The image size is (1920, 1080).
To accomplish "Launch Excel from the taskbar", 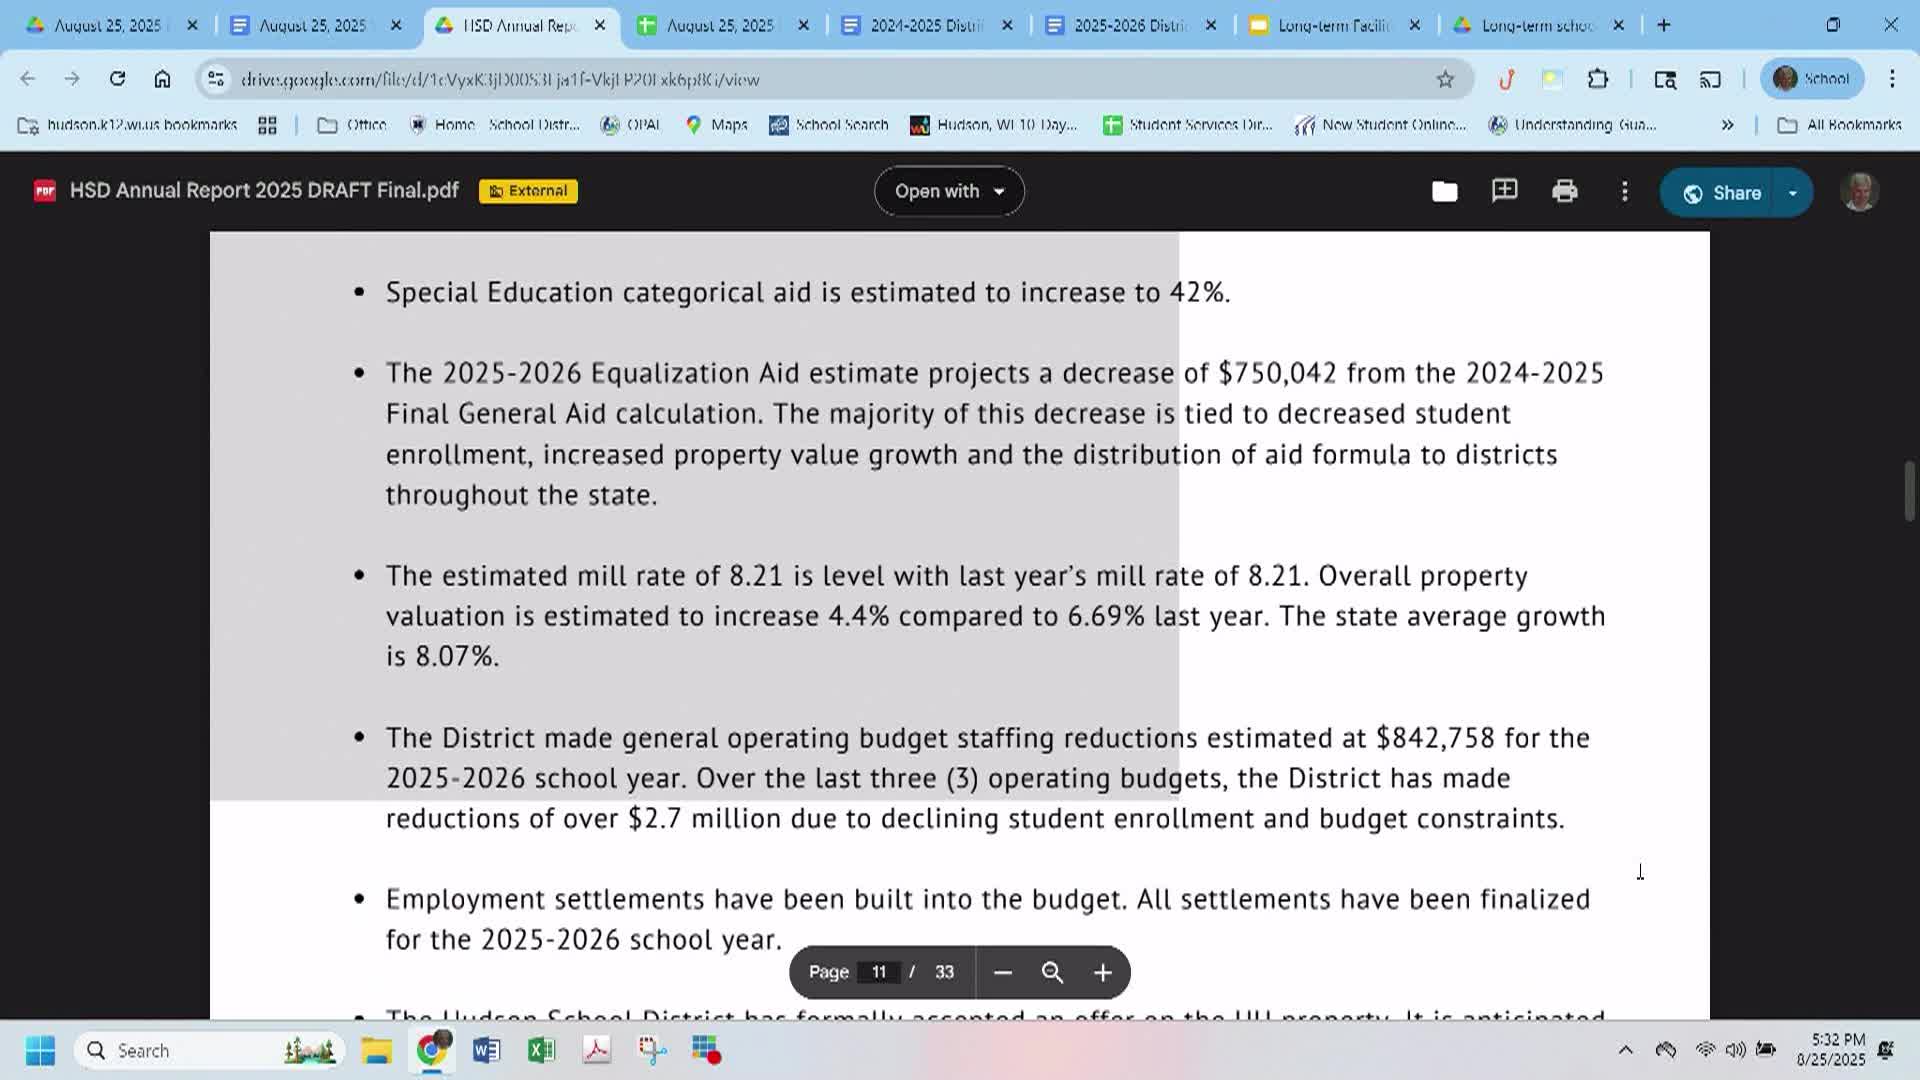I will (541, 1050).
